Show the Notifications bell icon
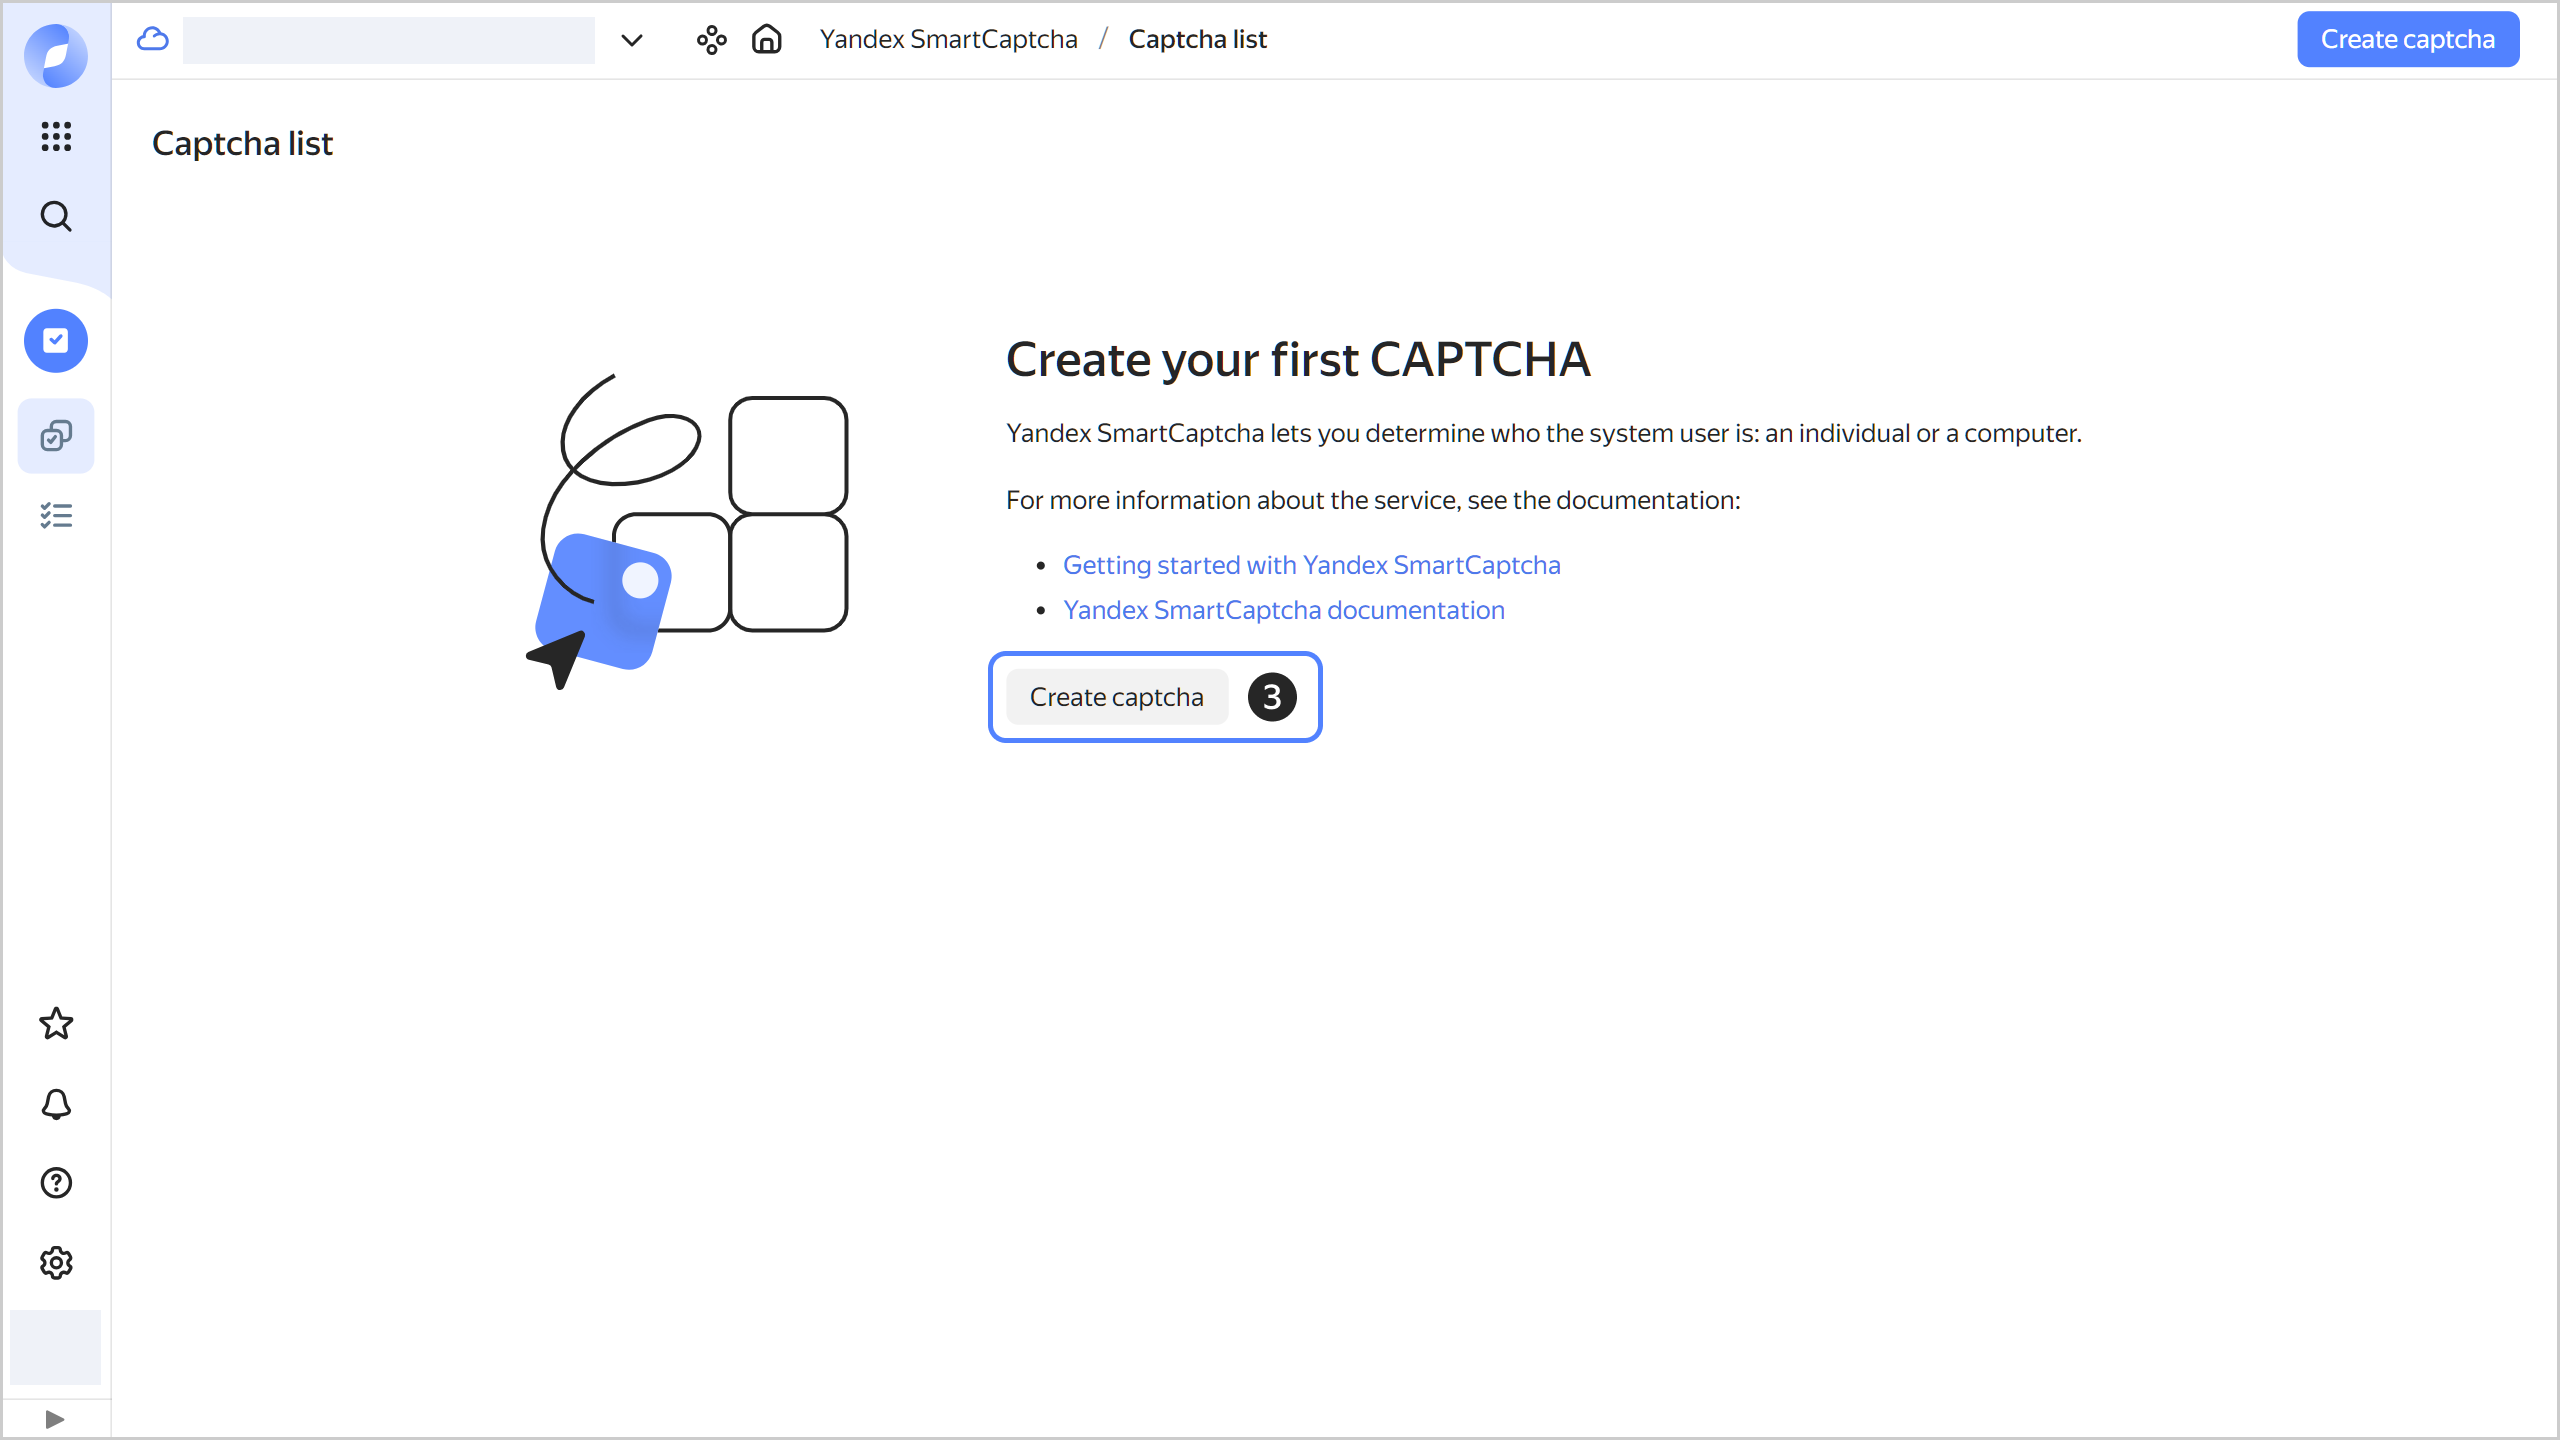The height and width of the screenshot is (1440, 2560). click(56, 1104)
